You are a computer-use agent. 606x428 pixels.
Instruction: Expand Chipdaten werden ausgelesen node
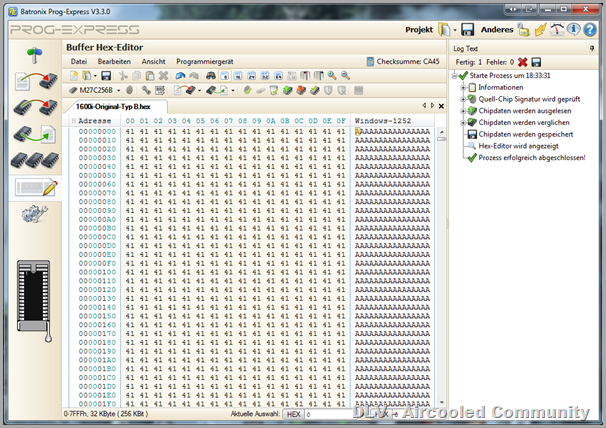pos(464,110)
